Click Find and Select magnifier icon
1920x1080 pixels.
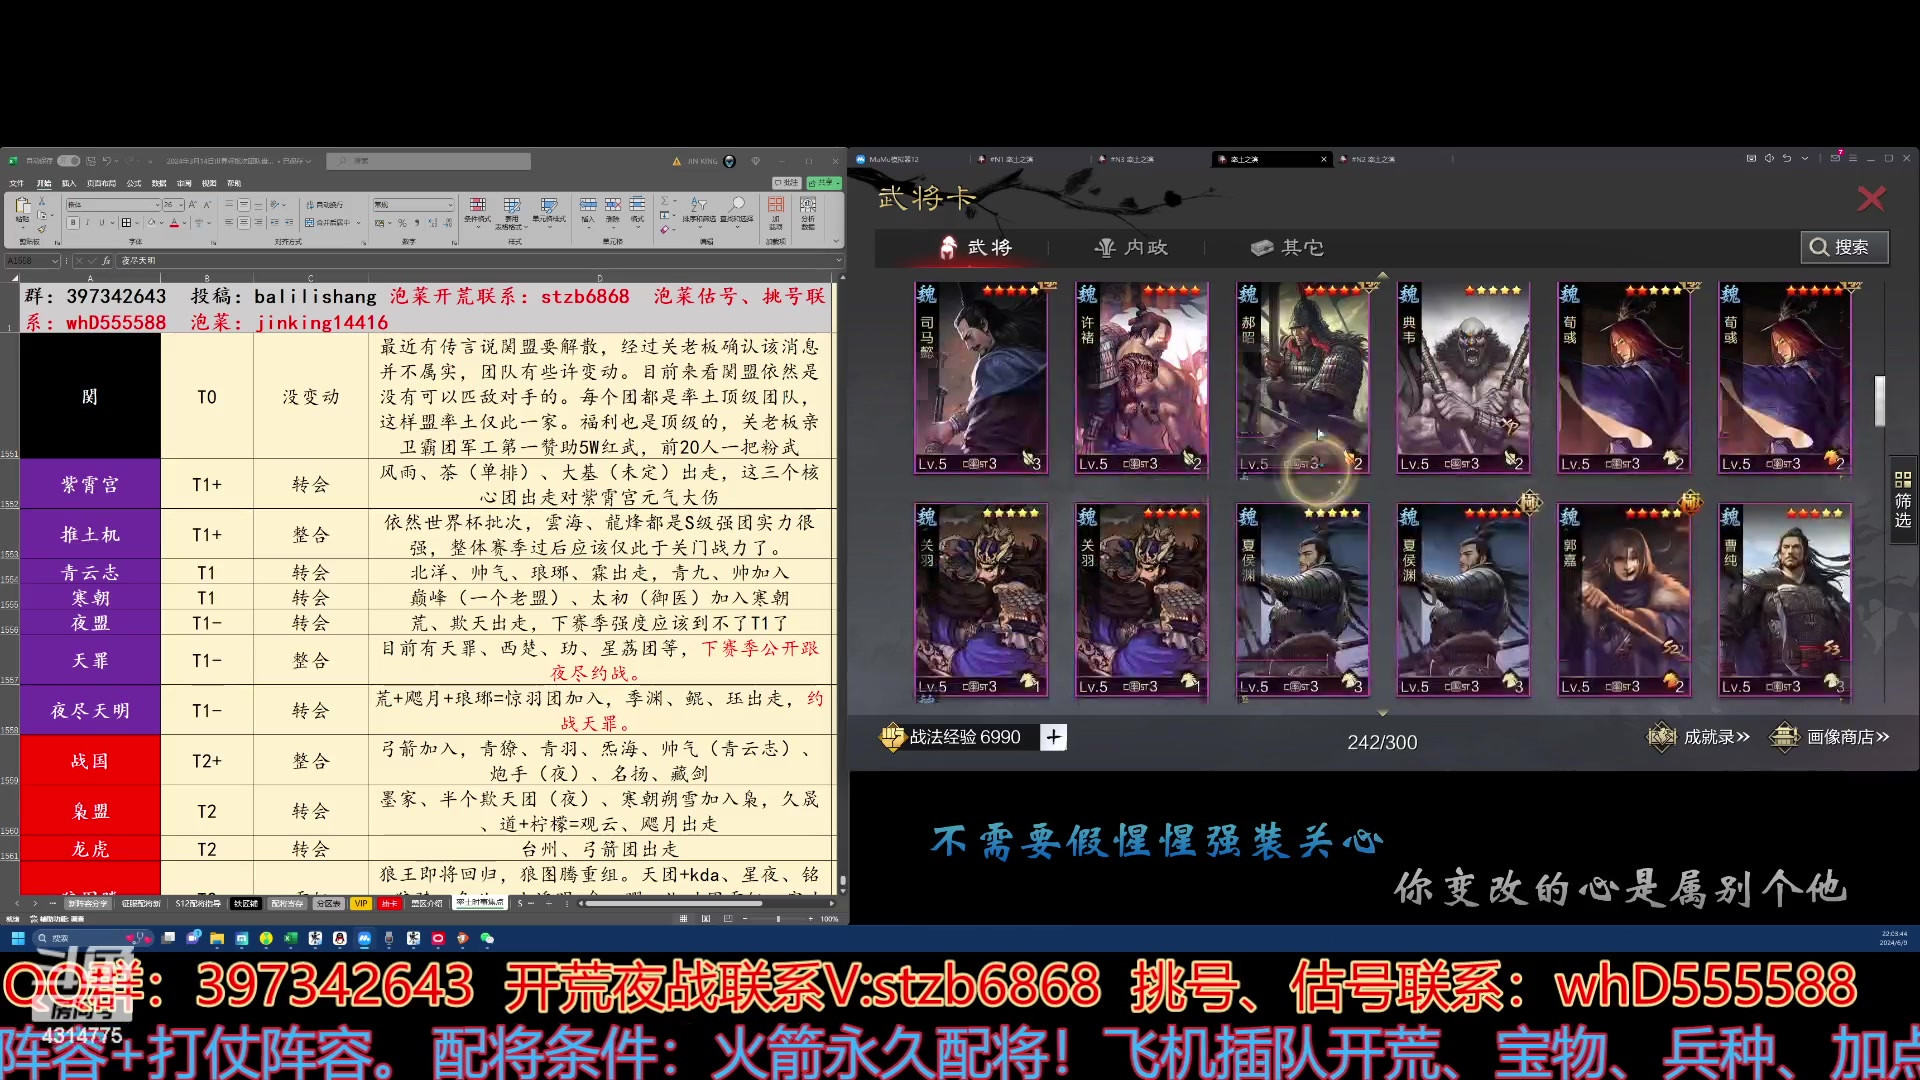(x=737, y=204)
